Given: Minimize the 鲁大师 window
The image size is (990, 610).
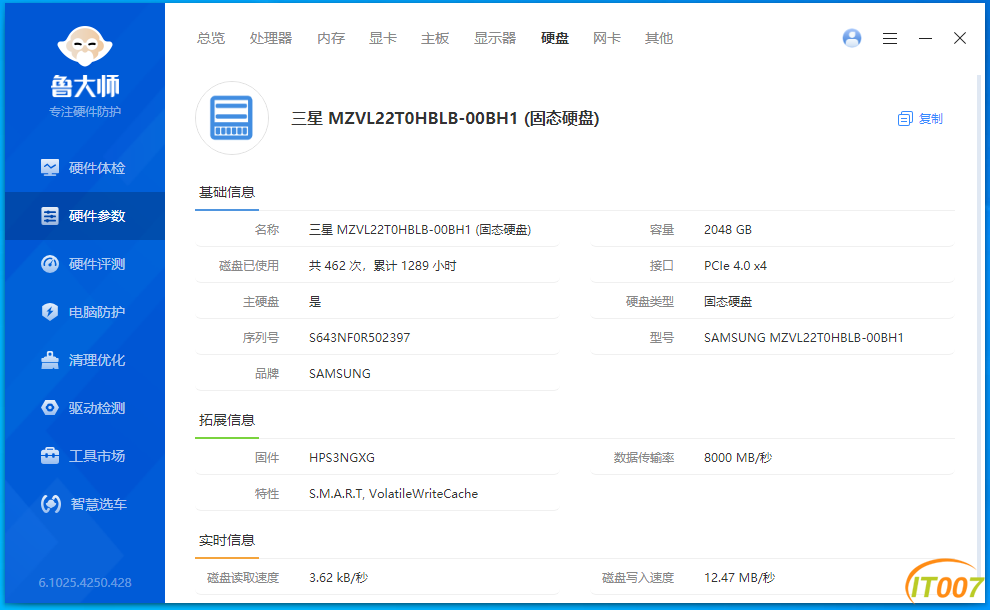Looking at the screenshot, I should 925,39.
